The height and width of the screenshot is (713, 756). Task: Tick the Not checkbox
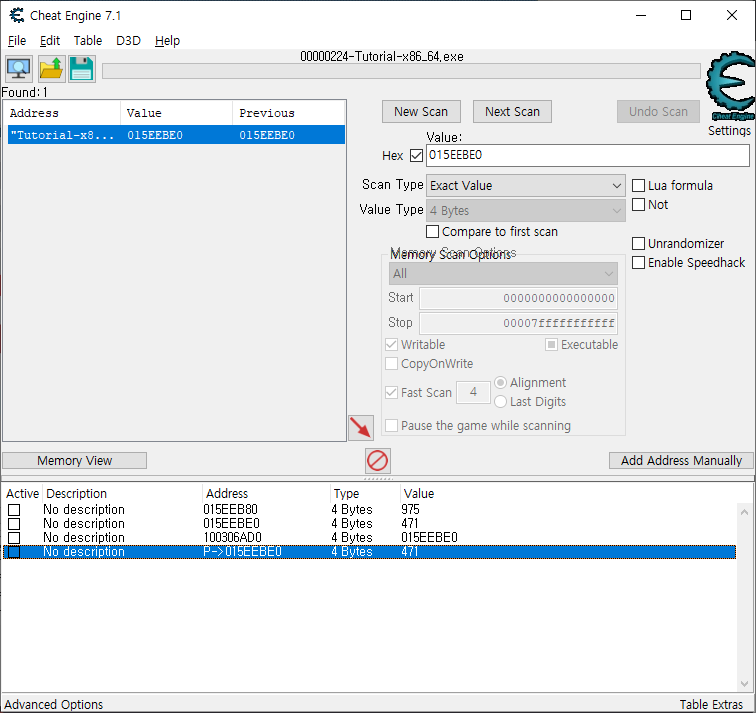click(638, 205)
